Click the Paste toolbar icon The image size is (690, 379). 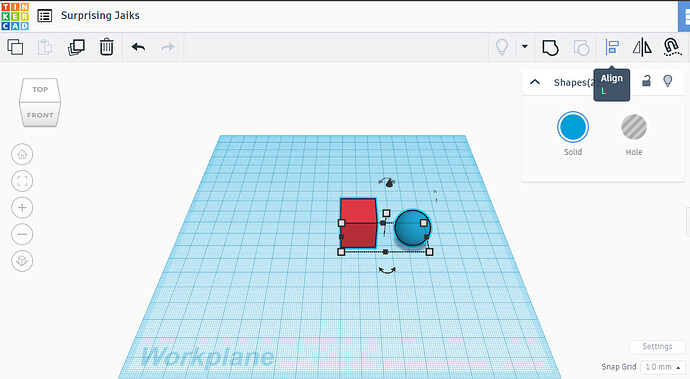click(x=45, y=47)
